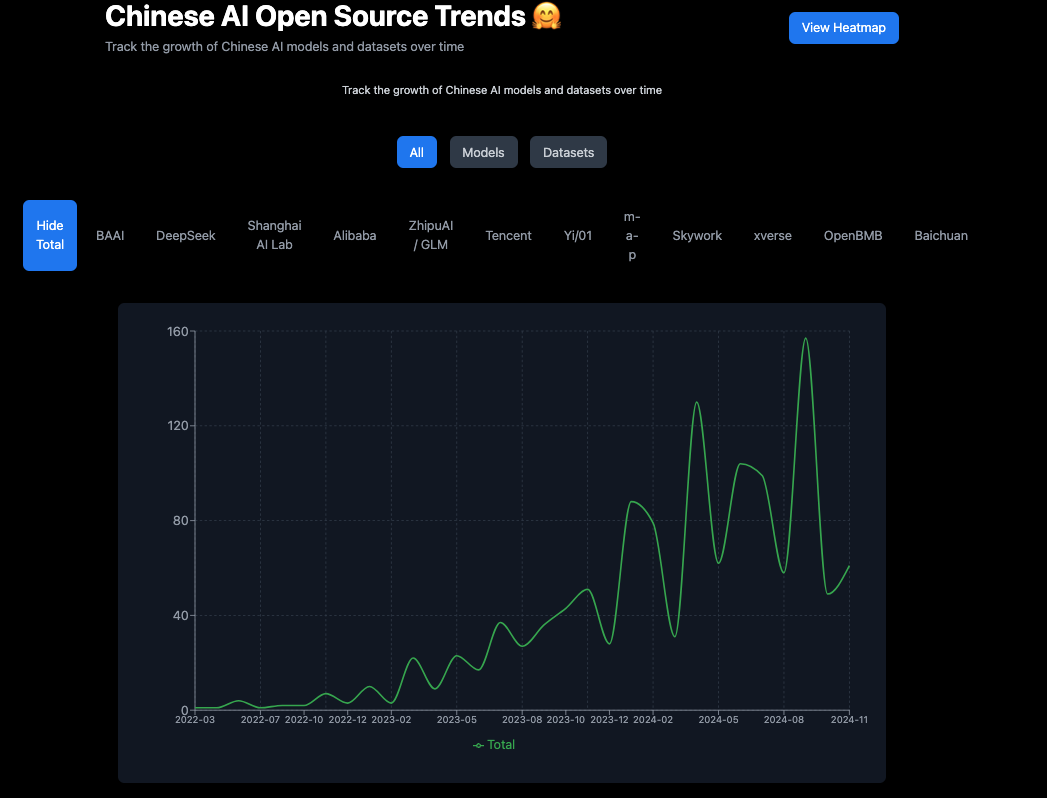Toggle the BAAI organization series

(110, 236)
